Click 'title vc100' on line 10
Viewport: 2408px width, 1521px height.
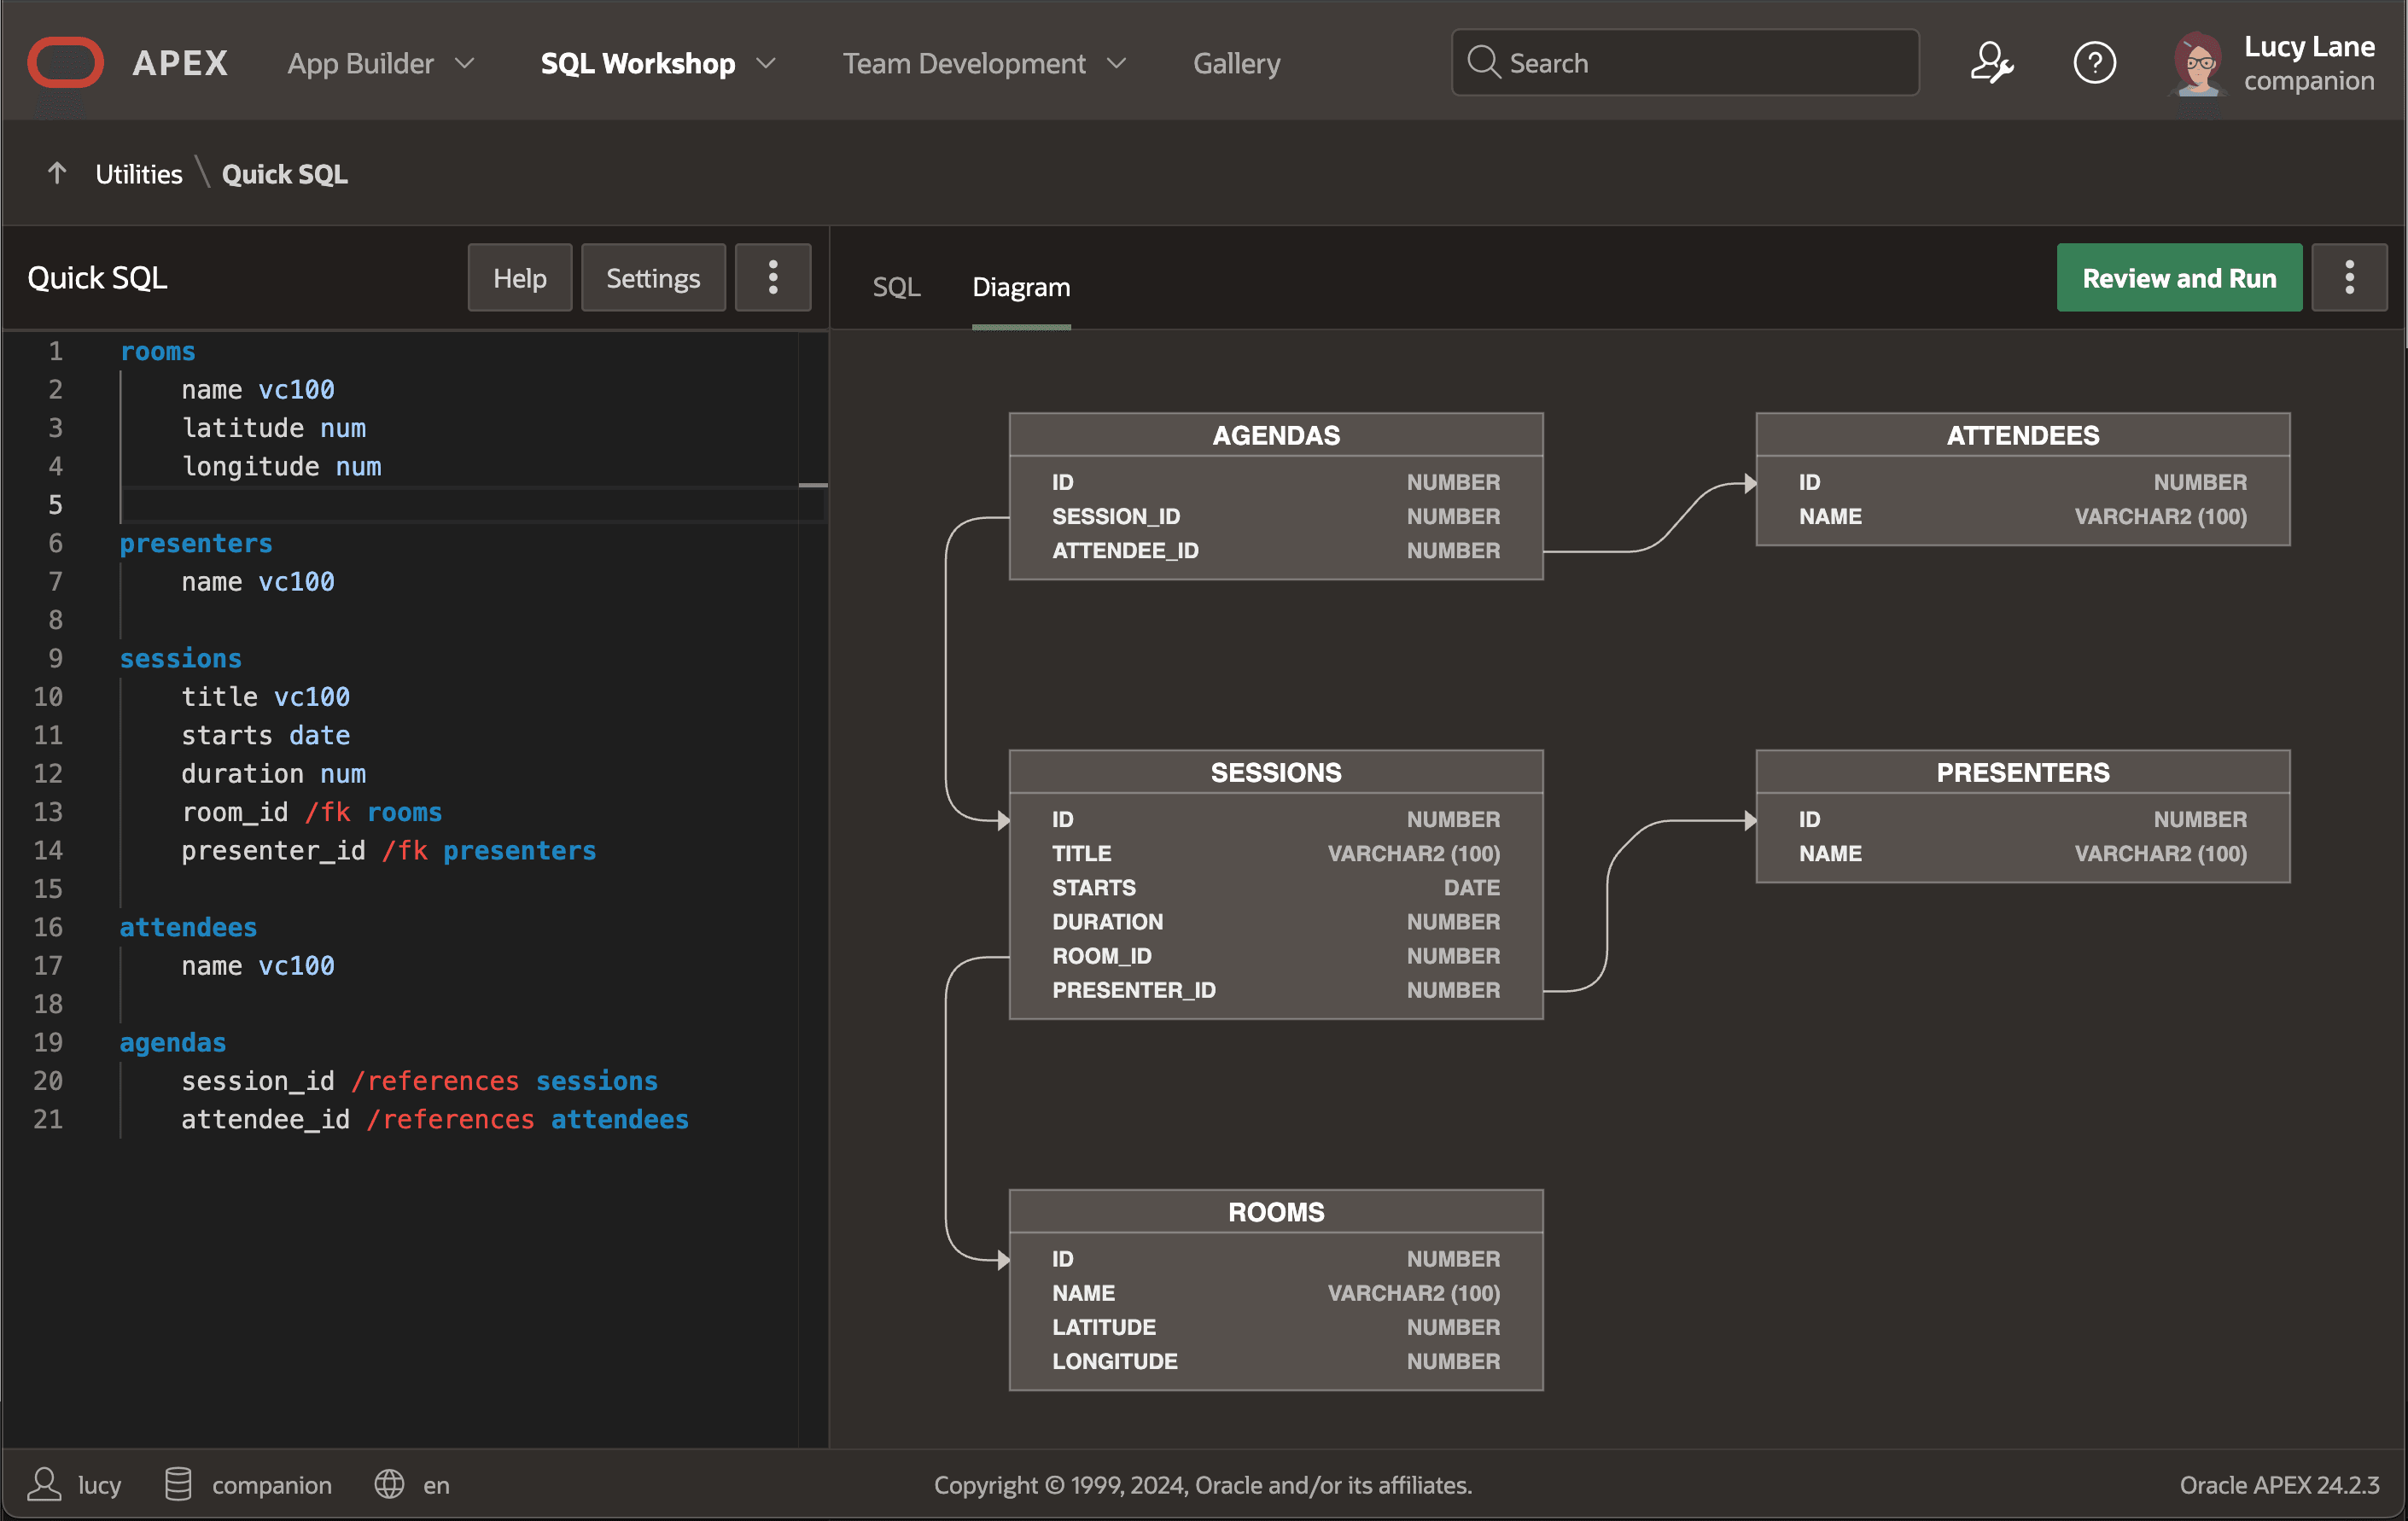[266, 696]
